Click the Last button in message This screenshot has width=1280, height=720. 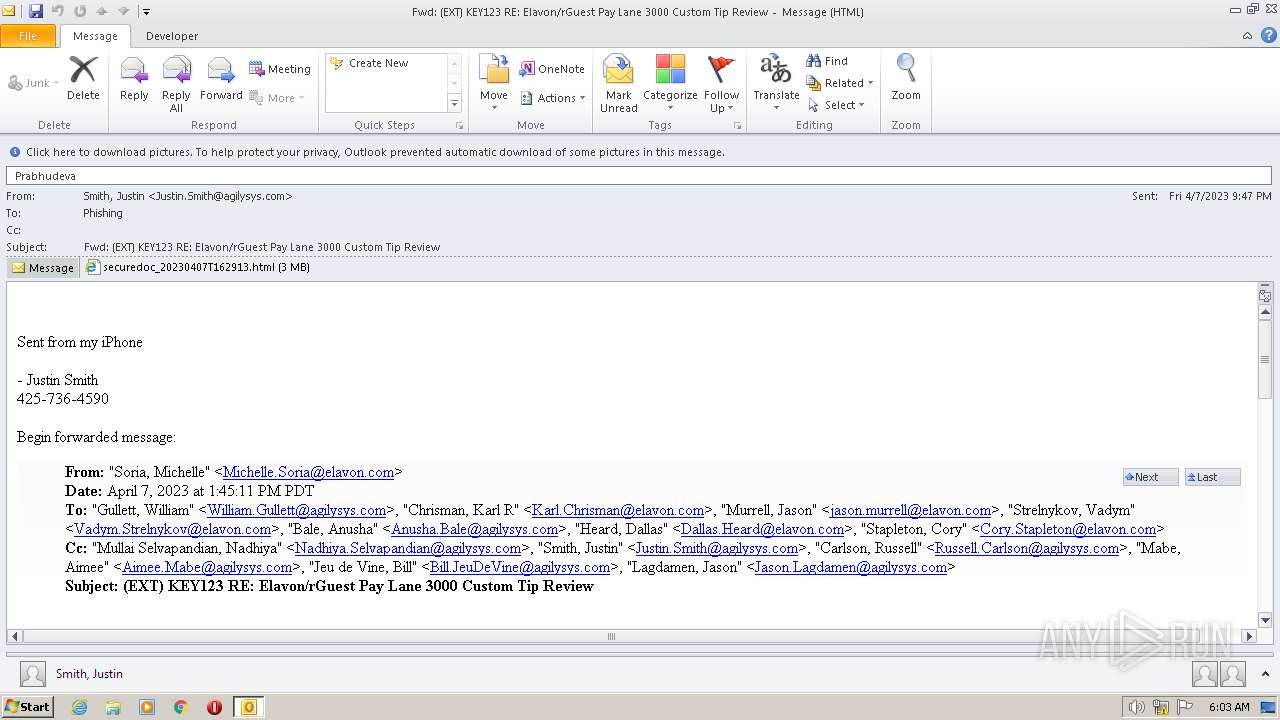pyautogui.click(x=1212, y=477)
